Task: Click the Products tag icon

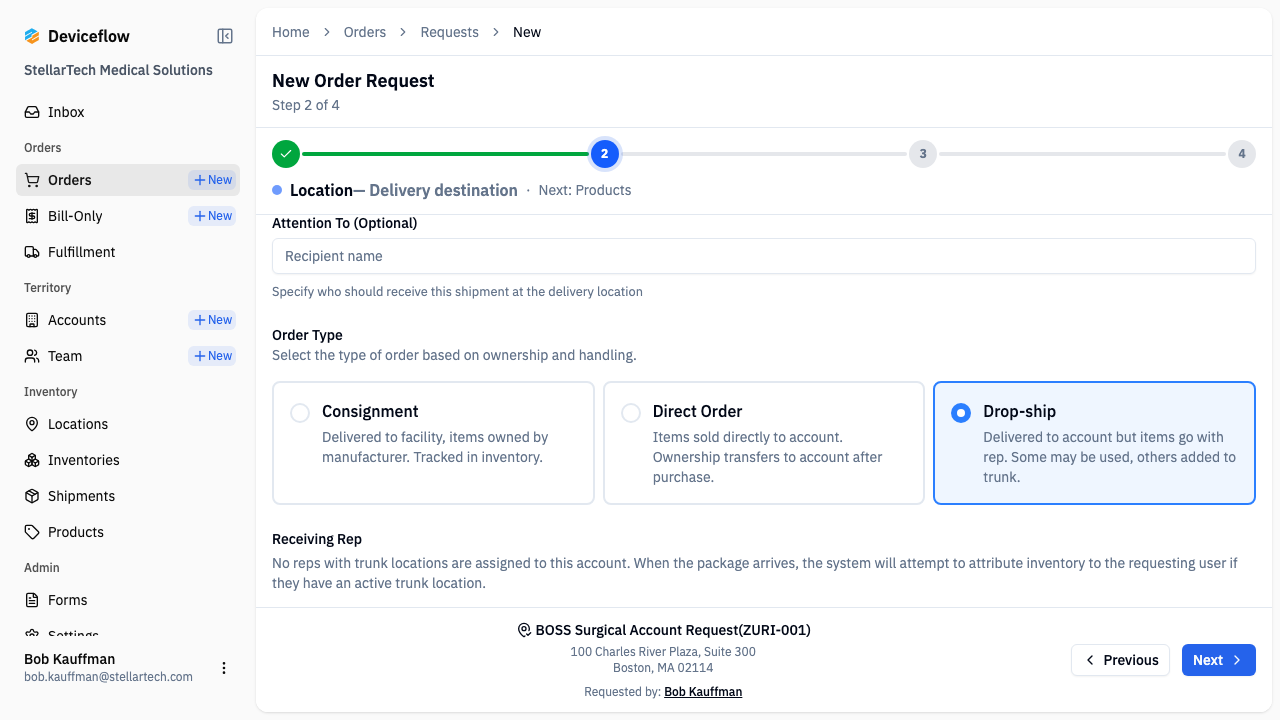Action: 32,532
